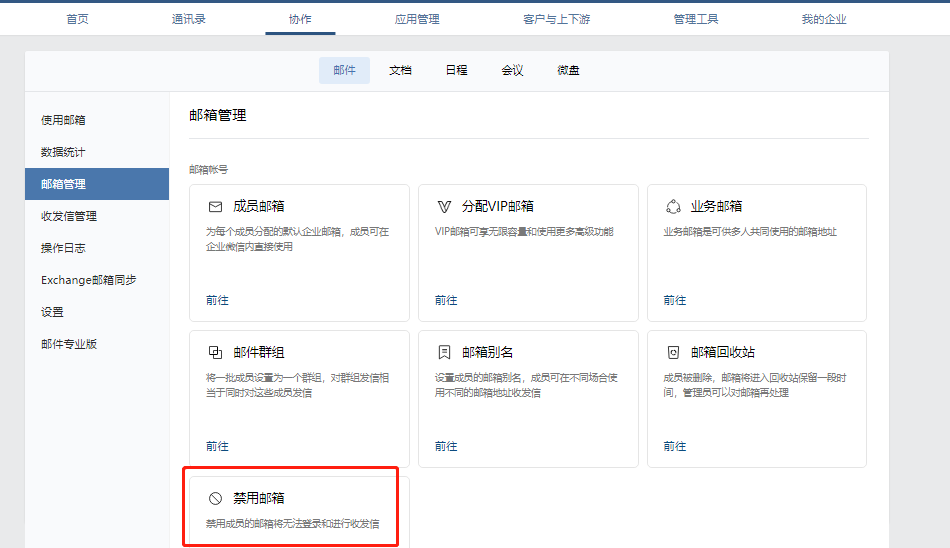Click the 邮件群组 group icon
This screenshot has height=548, width=950.
pos(215,352)
